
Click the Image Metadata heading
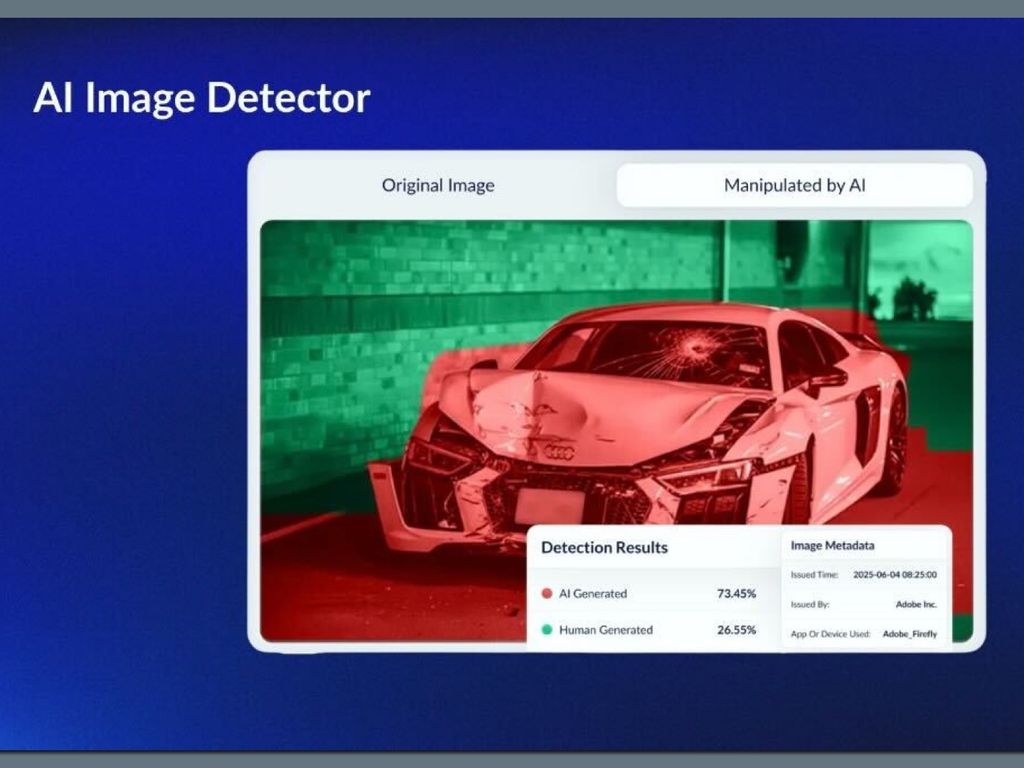point(832,546)
